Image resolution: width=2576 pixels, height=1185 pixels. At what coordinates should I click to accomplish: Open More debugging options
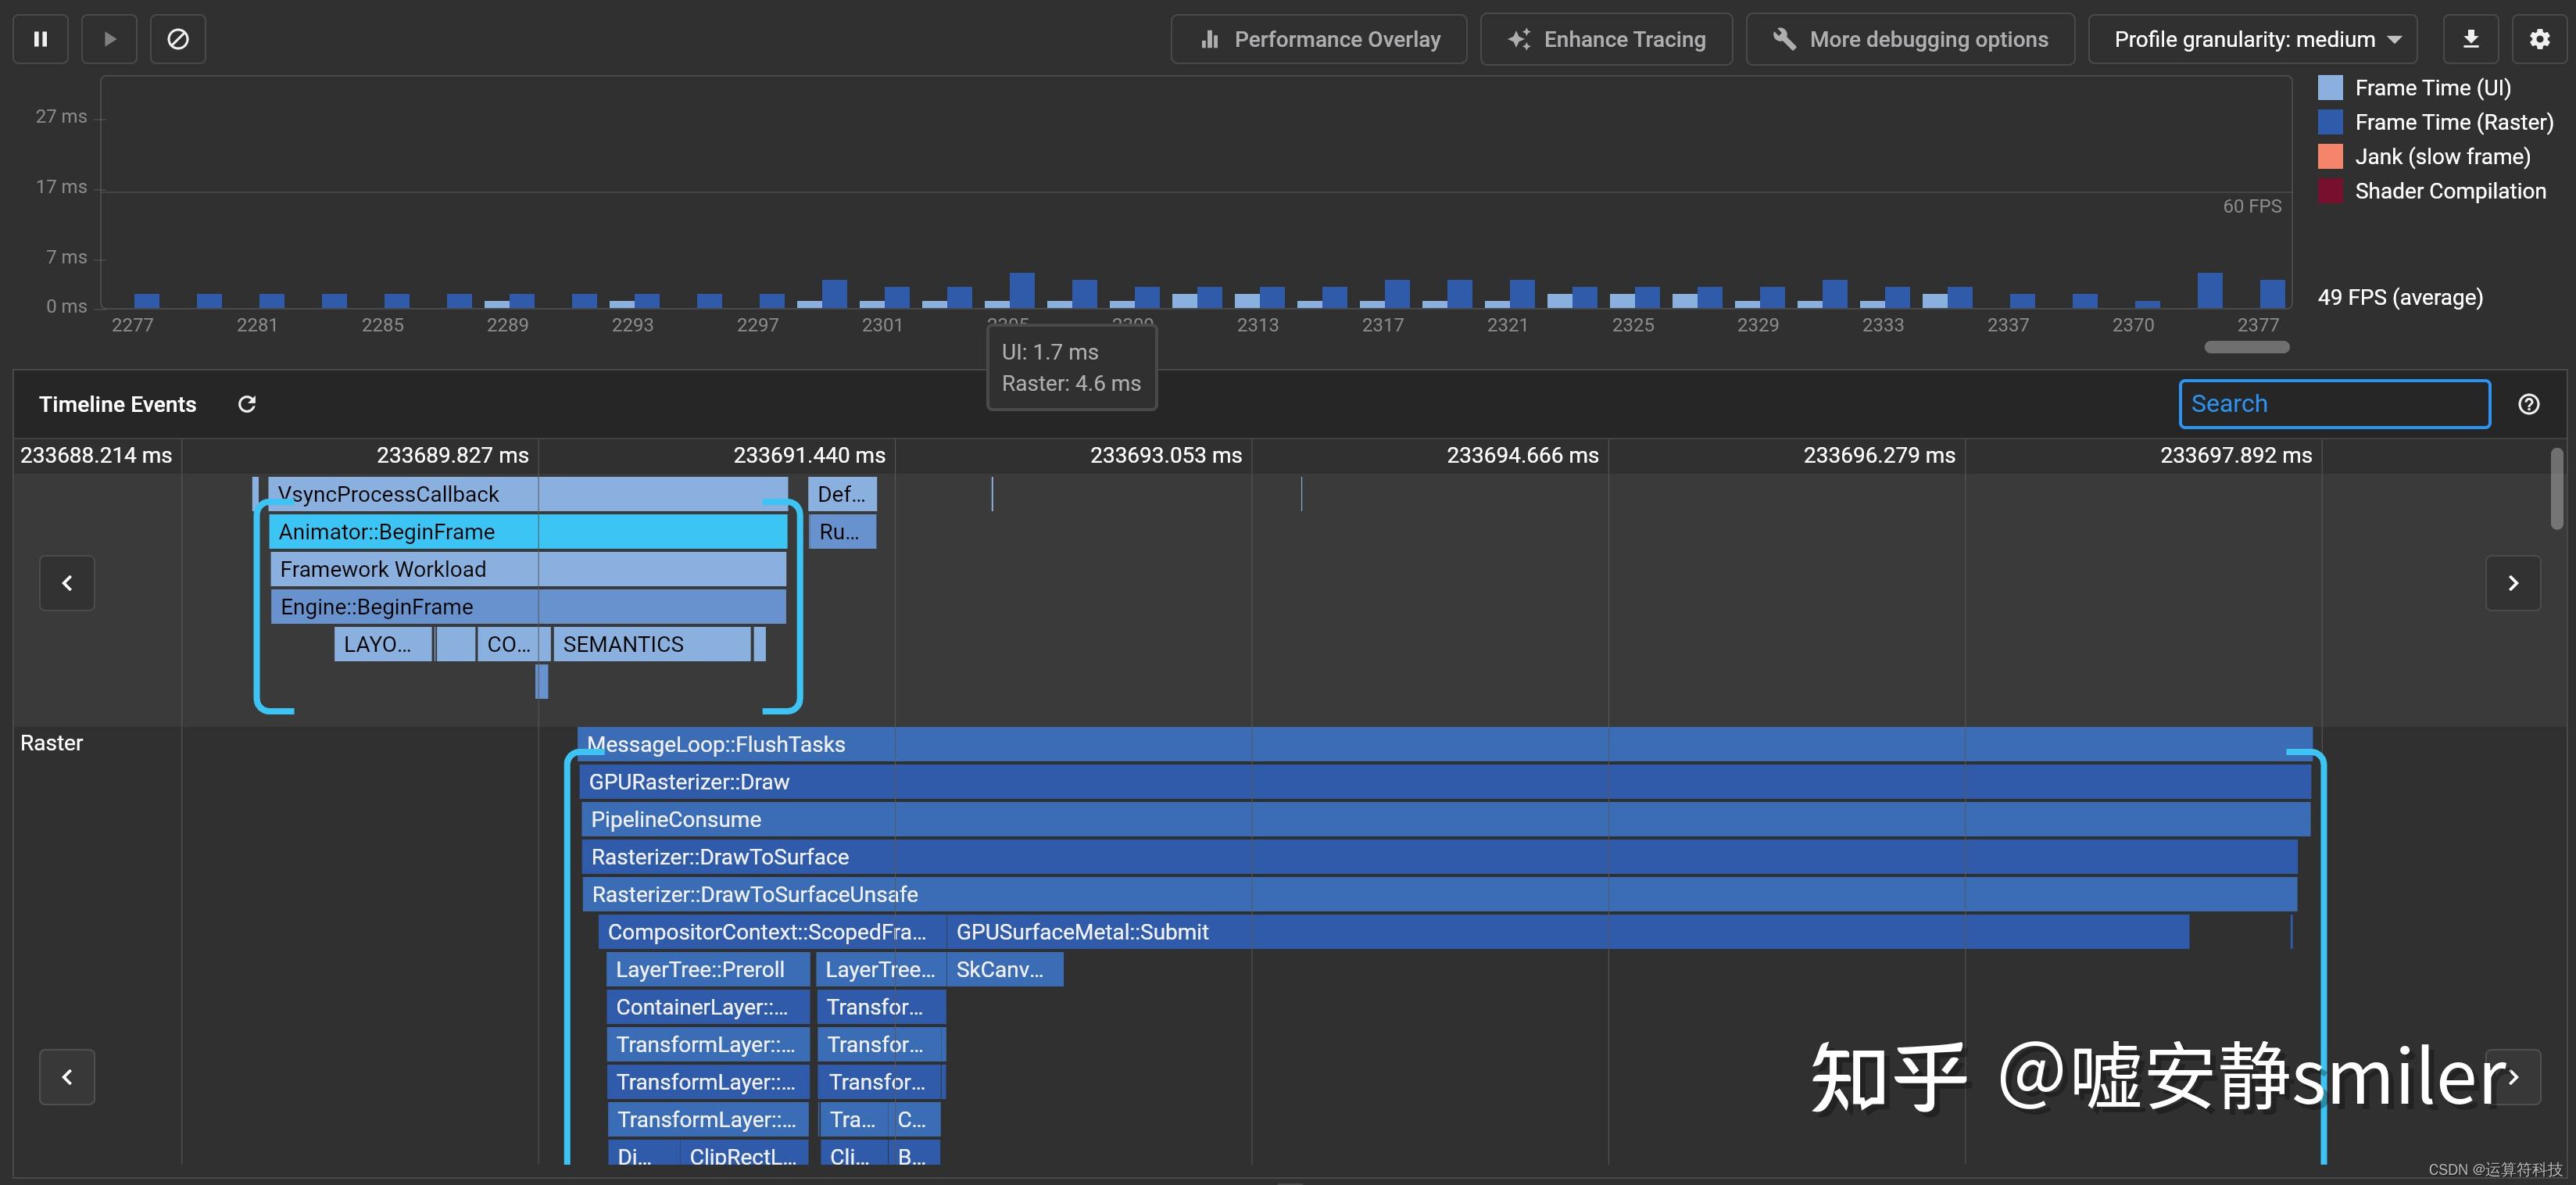[x=1910, y=39]
